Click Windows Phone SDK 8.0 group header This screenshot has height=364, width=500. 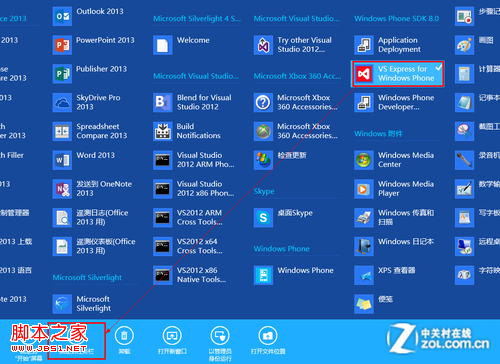(x=396, y=19)
